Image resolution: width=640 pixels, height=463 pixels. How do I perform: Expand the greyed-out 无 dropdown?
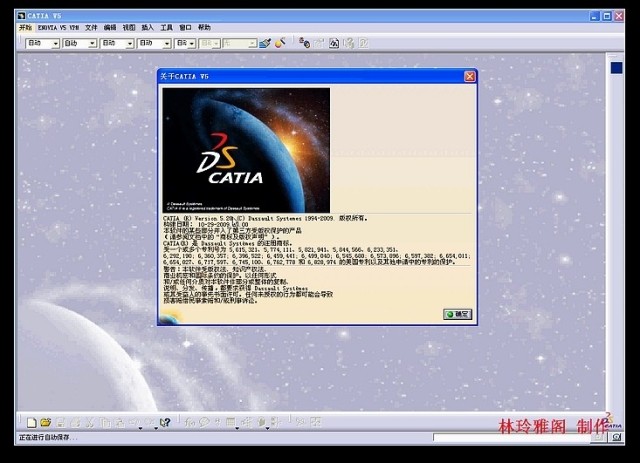click(252, 43)
